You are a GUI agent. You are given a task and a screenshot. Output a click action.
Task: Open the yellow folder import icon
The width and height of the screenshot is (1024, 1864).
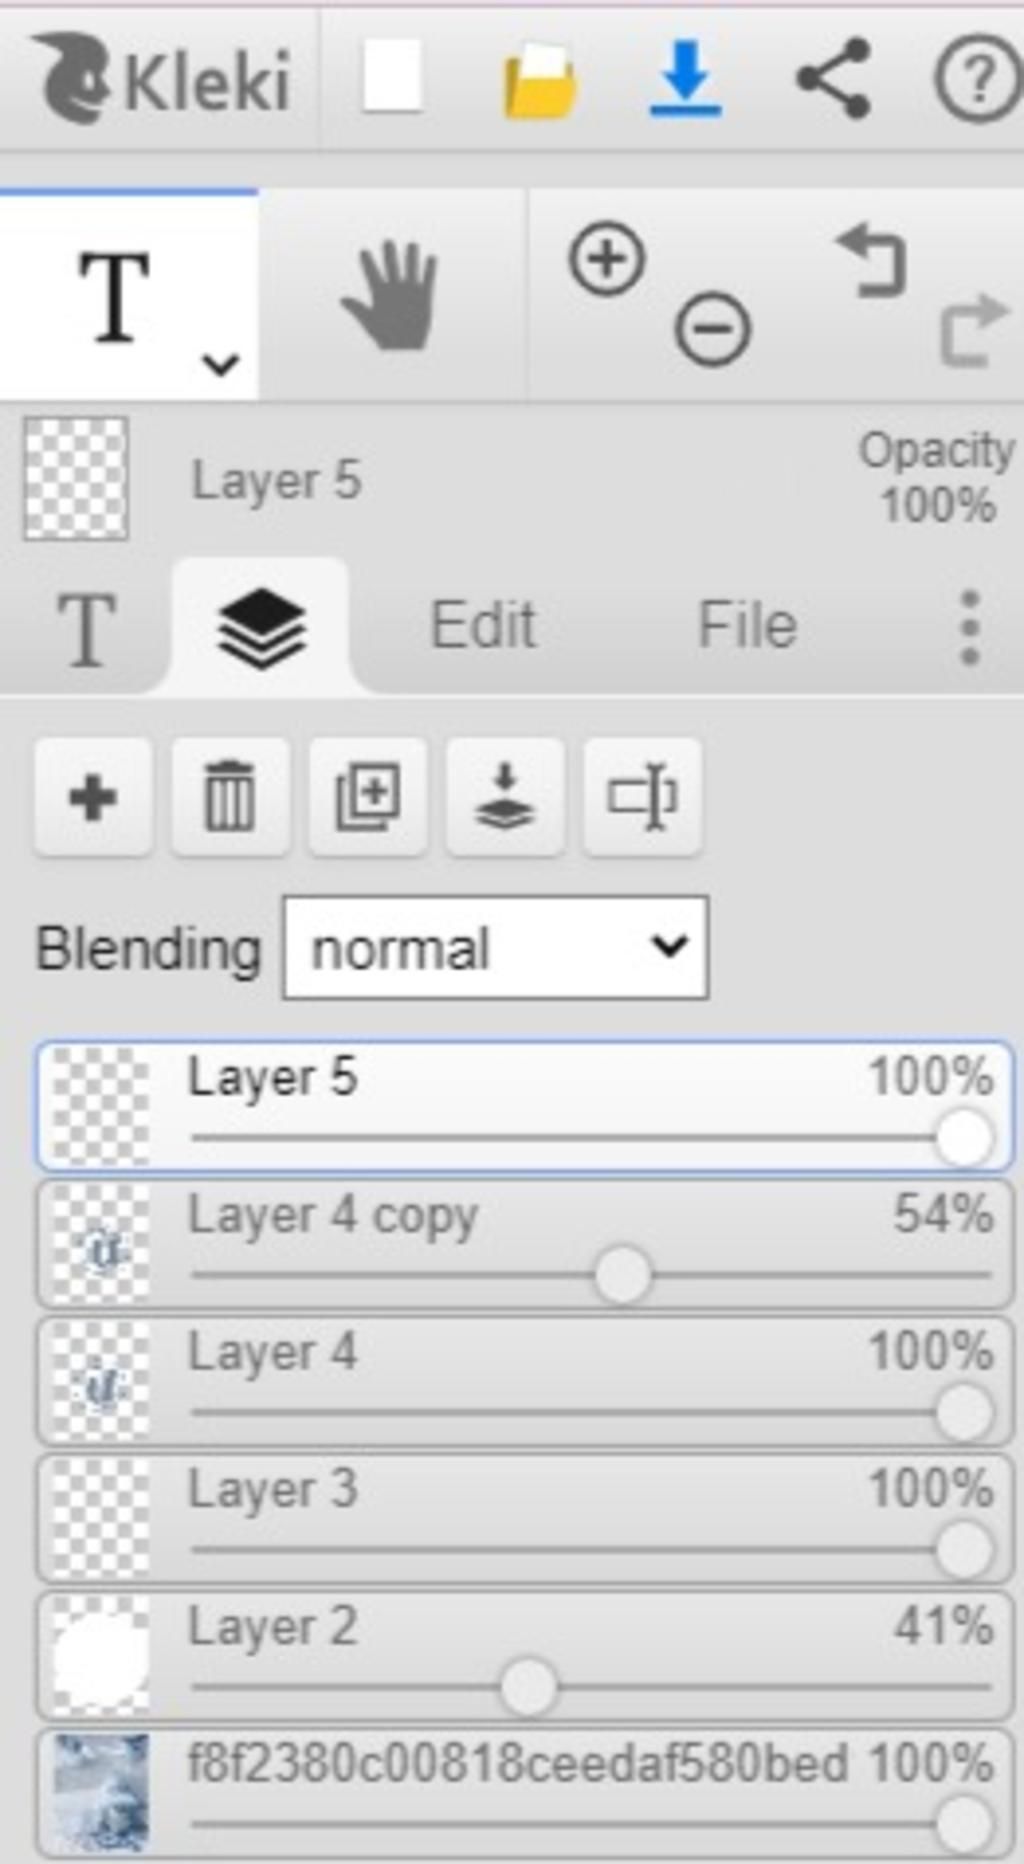coord(540,80)
